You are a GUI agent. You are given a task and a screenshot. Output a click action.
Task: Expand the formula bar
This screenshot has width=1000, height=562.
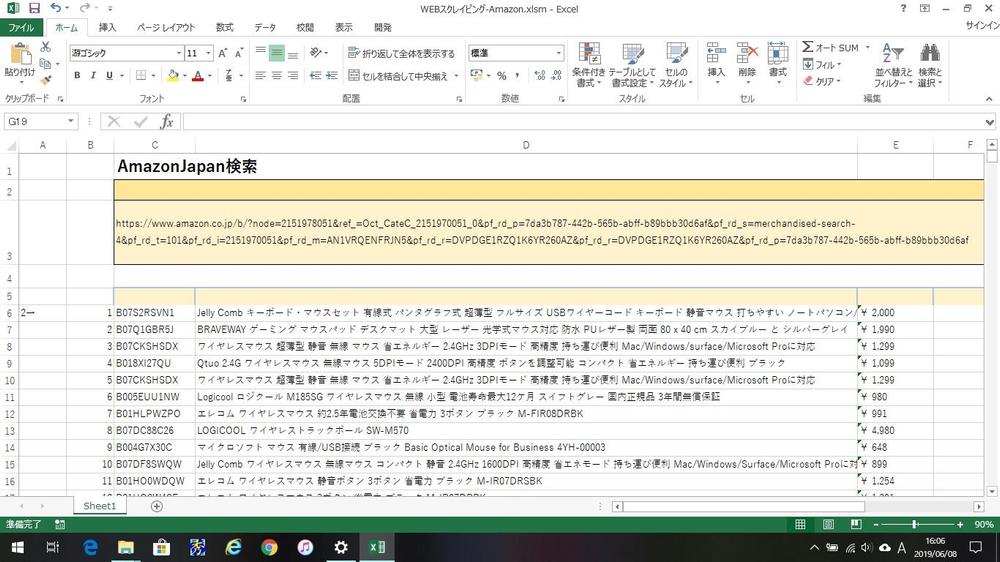coord(989,122)
